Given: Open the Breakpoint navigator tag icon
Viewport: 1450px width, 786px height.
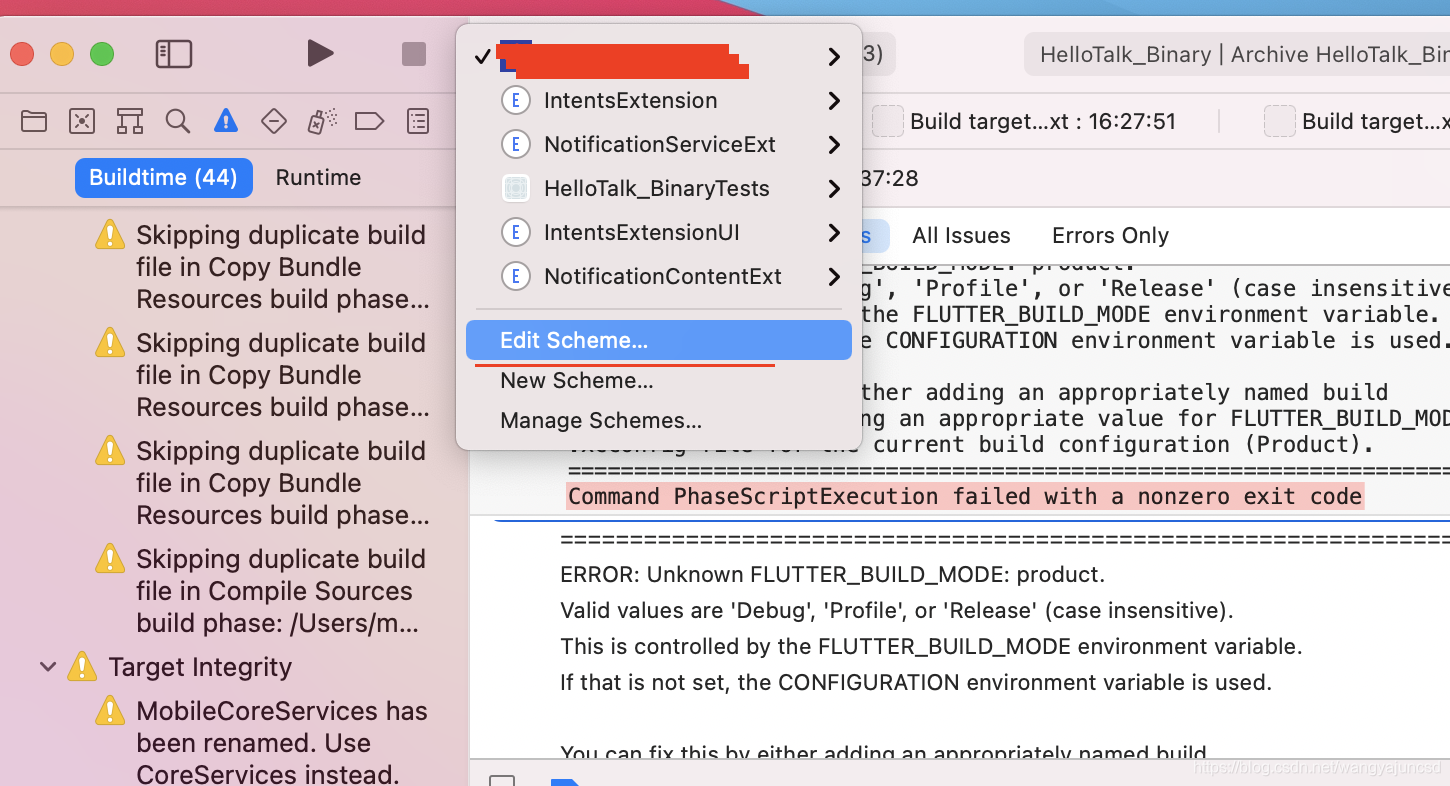Looking at the screenshot, I should pos(370,122).
